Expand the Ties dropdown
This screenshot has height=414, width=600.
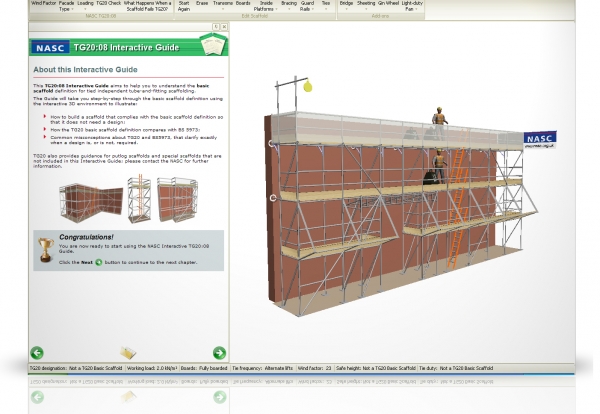[326, 5]
